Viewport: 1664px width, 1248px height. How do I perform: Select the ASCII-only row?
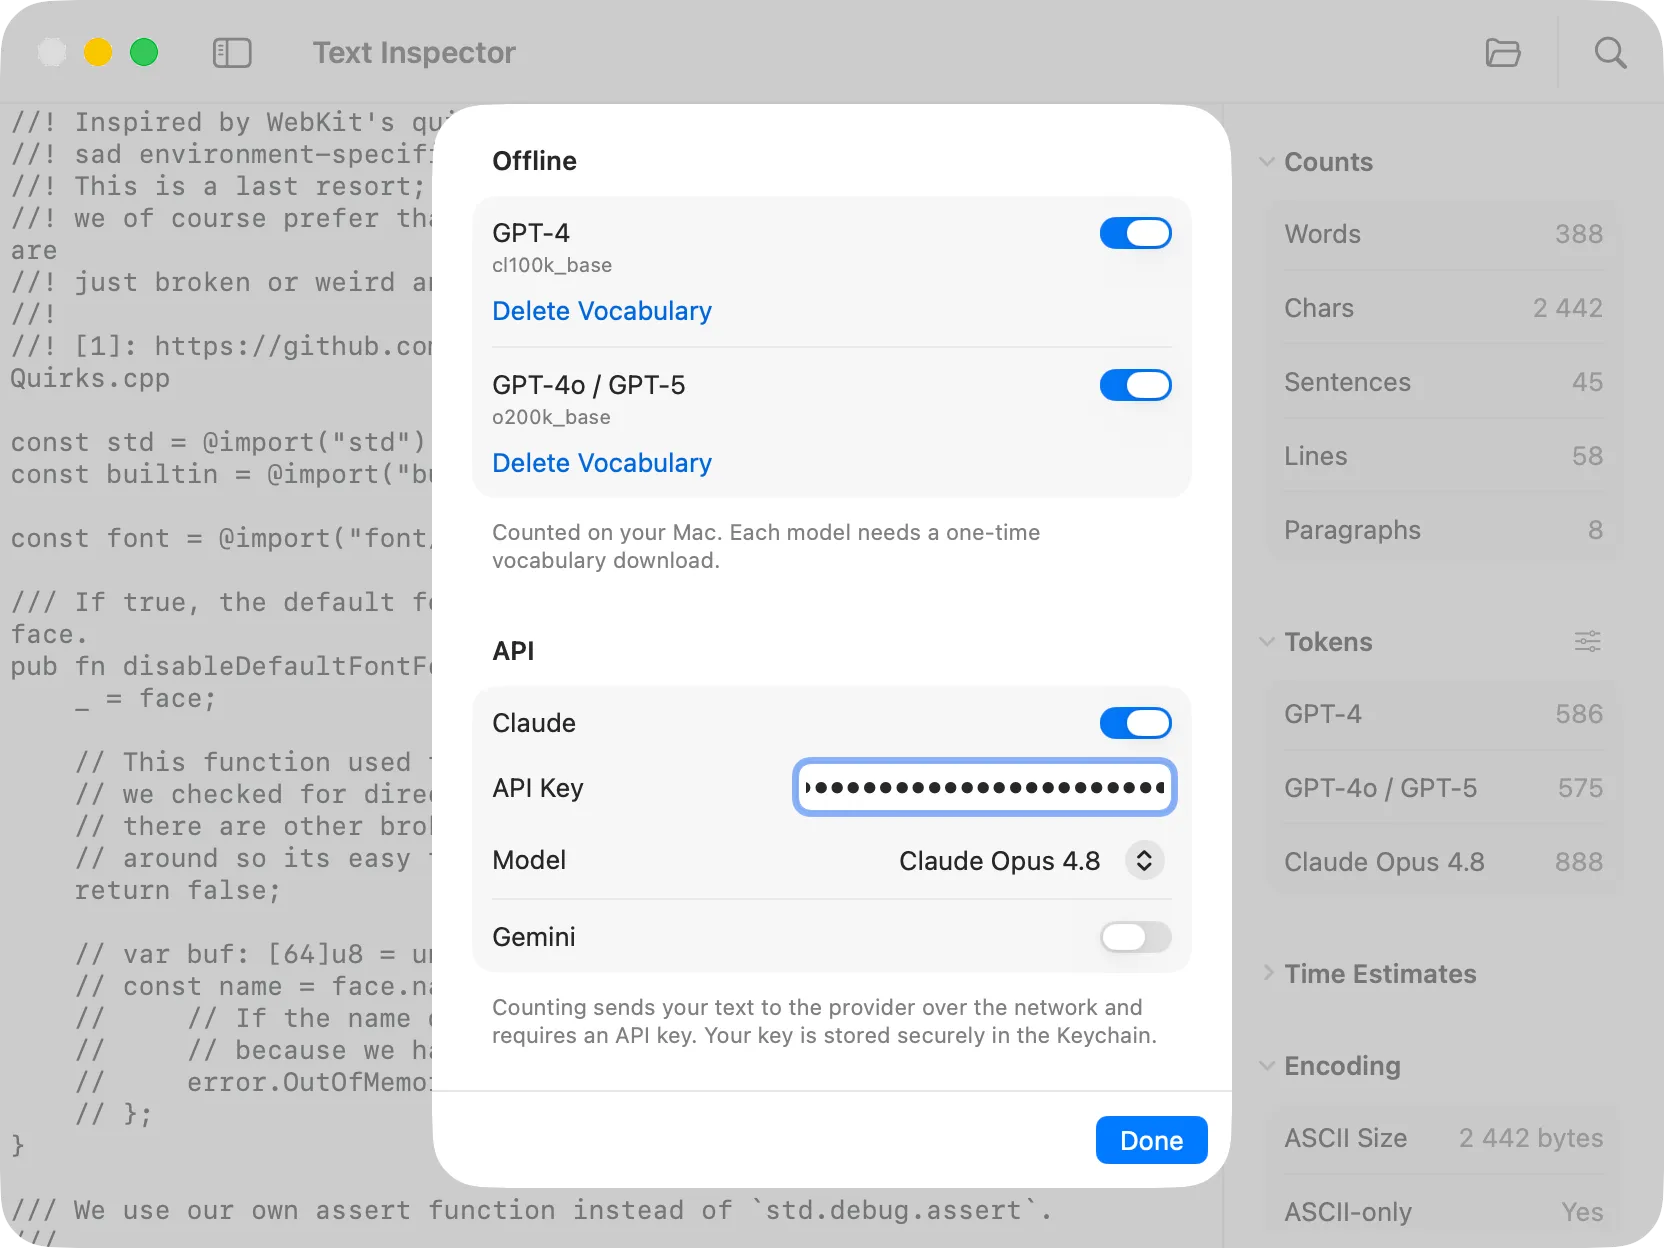point(1443,1212)
